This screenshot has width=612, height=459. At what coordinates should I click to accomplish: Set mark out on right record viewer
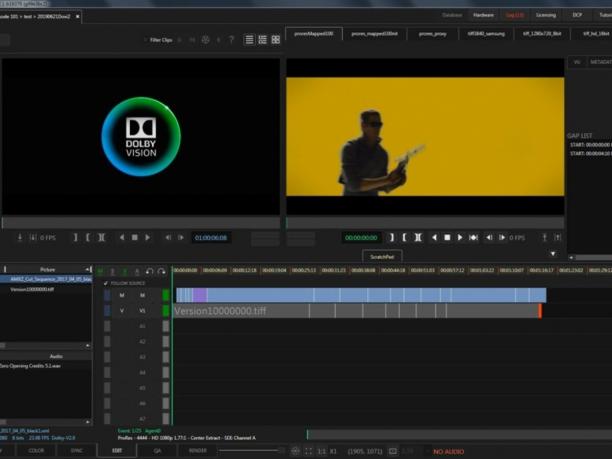point(404,237)
